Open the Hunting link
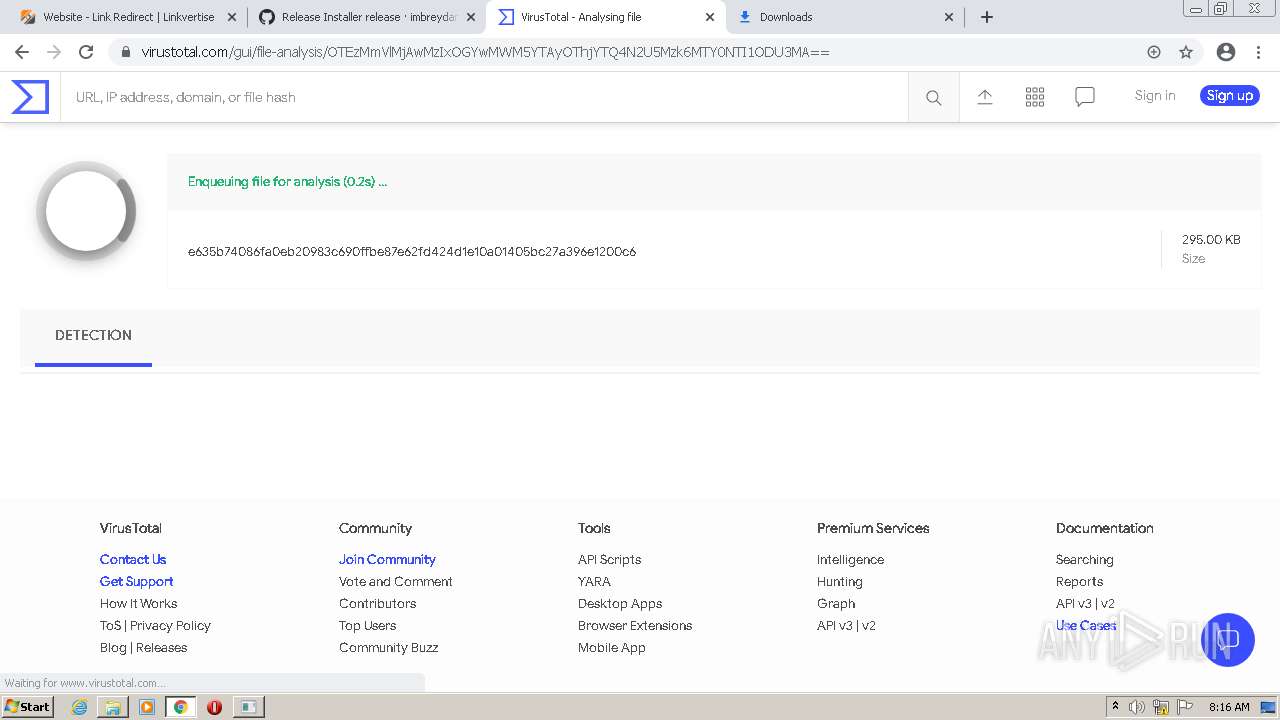Image resolution: width=1280 pixels, height=720 pixels. (840, 581)
